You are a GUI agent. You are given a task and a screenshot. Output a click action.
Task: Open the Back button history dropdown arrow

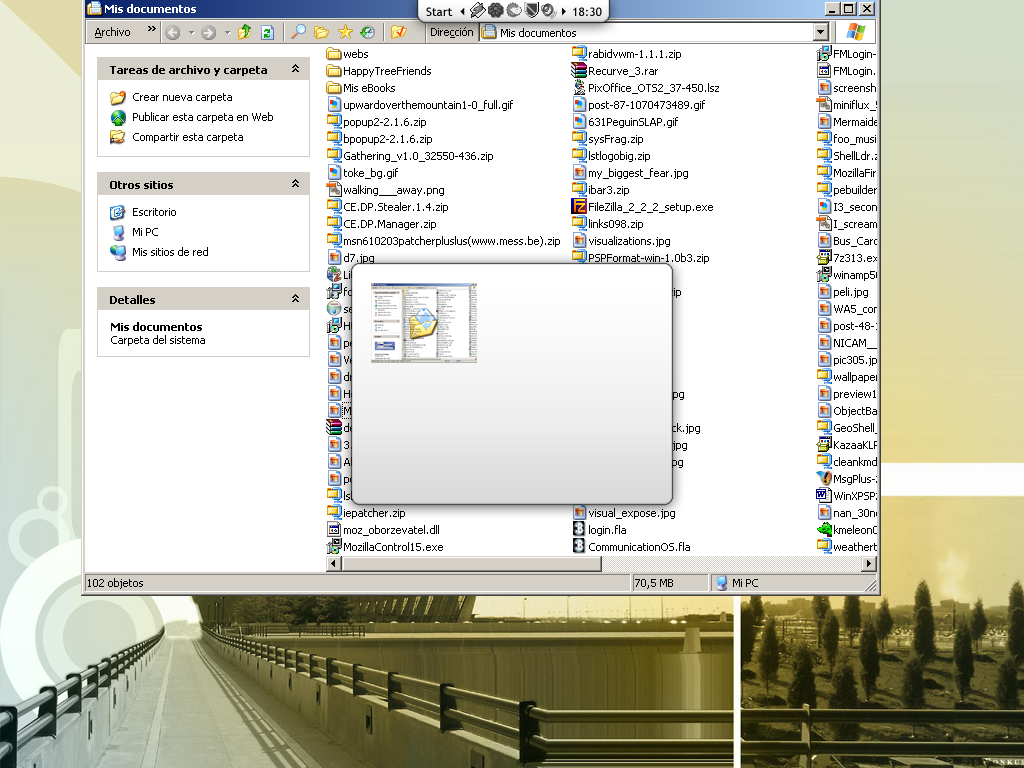pyautogui.click(x=191, y=32)
